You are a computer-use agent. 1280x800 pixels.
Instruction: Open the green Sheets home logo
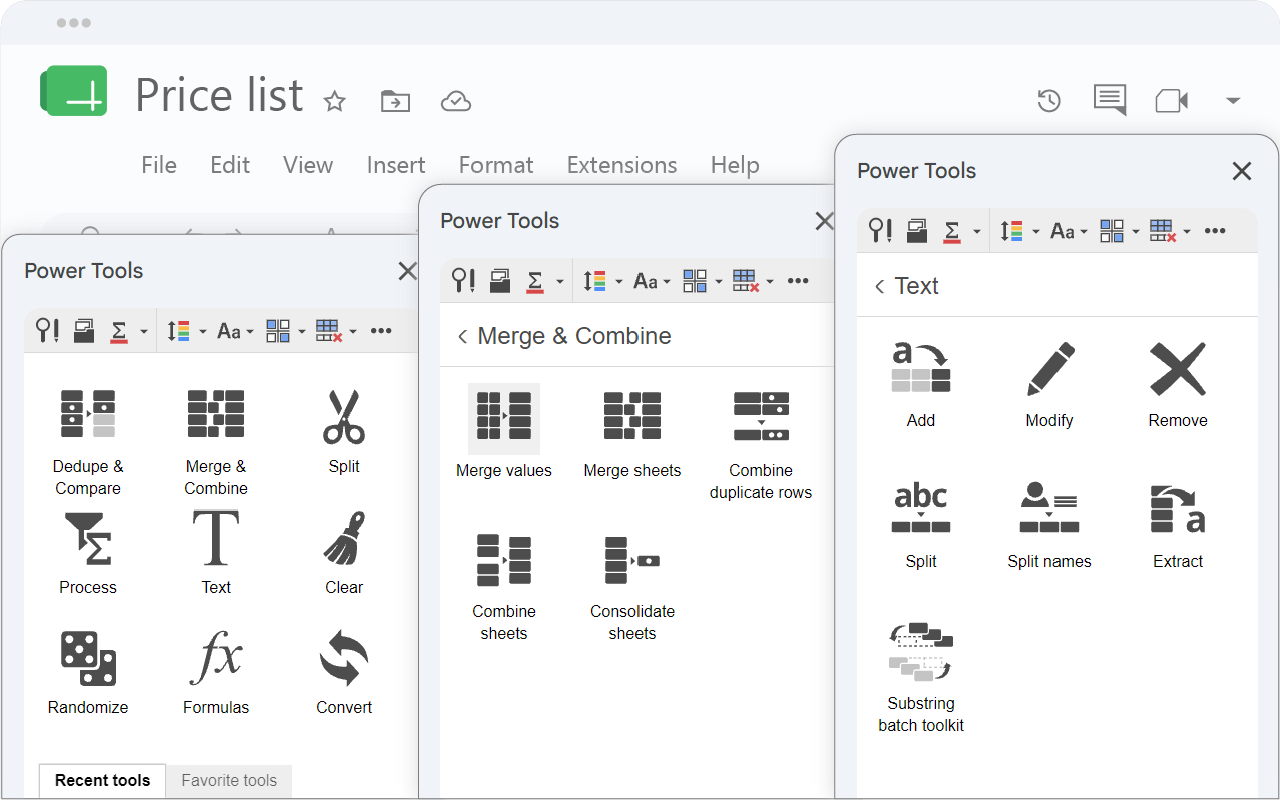tap(74, 91)
